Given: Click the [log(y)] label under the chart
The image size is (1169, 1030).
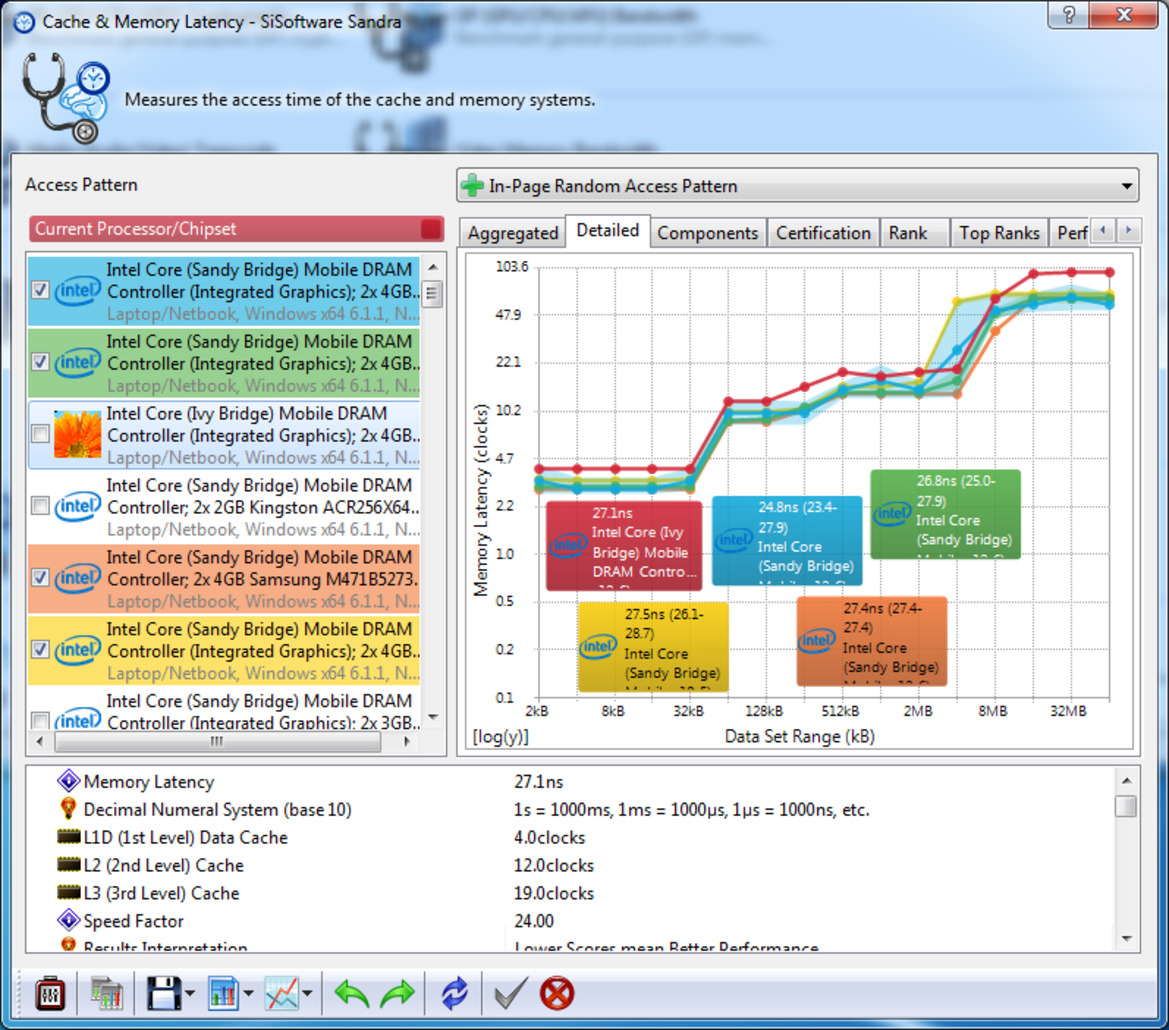Looking at the screenshot, I should [x=501, y=736].
